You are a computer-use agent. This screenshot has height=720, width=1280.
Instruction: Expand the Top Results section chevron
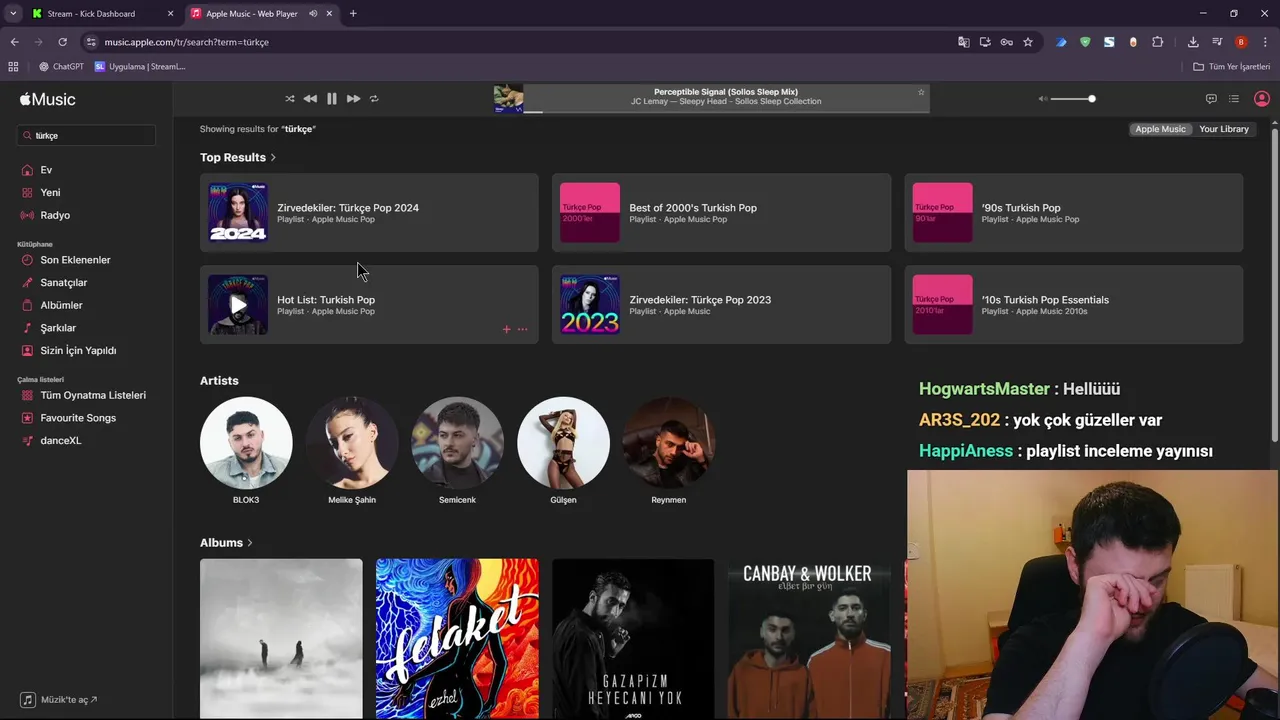[273, 158]
